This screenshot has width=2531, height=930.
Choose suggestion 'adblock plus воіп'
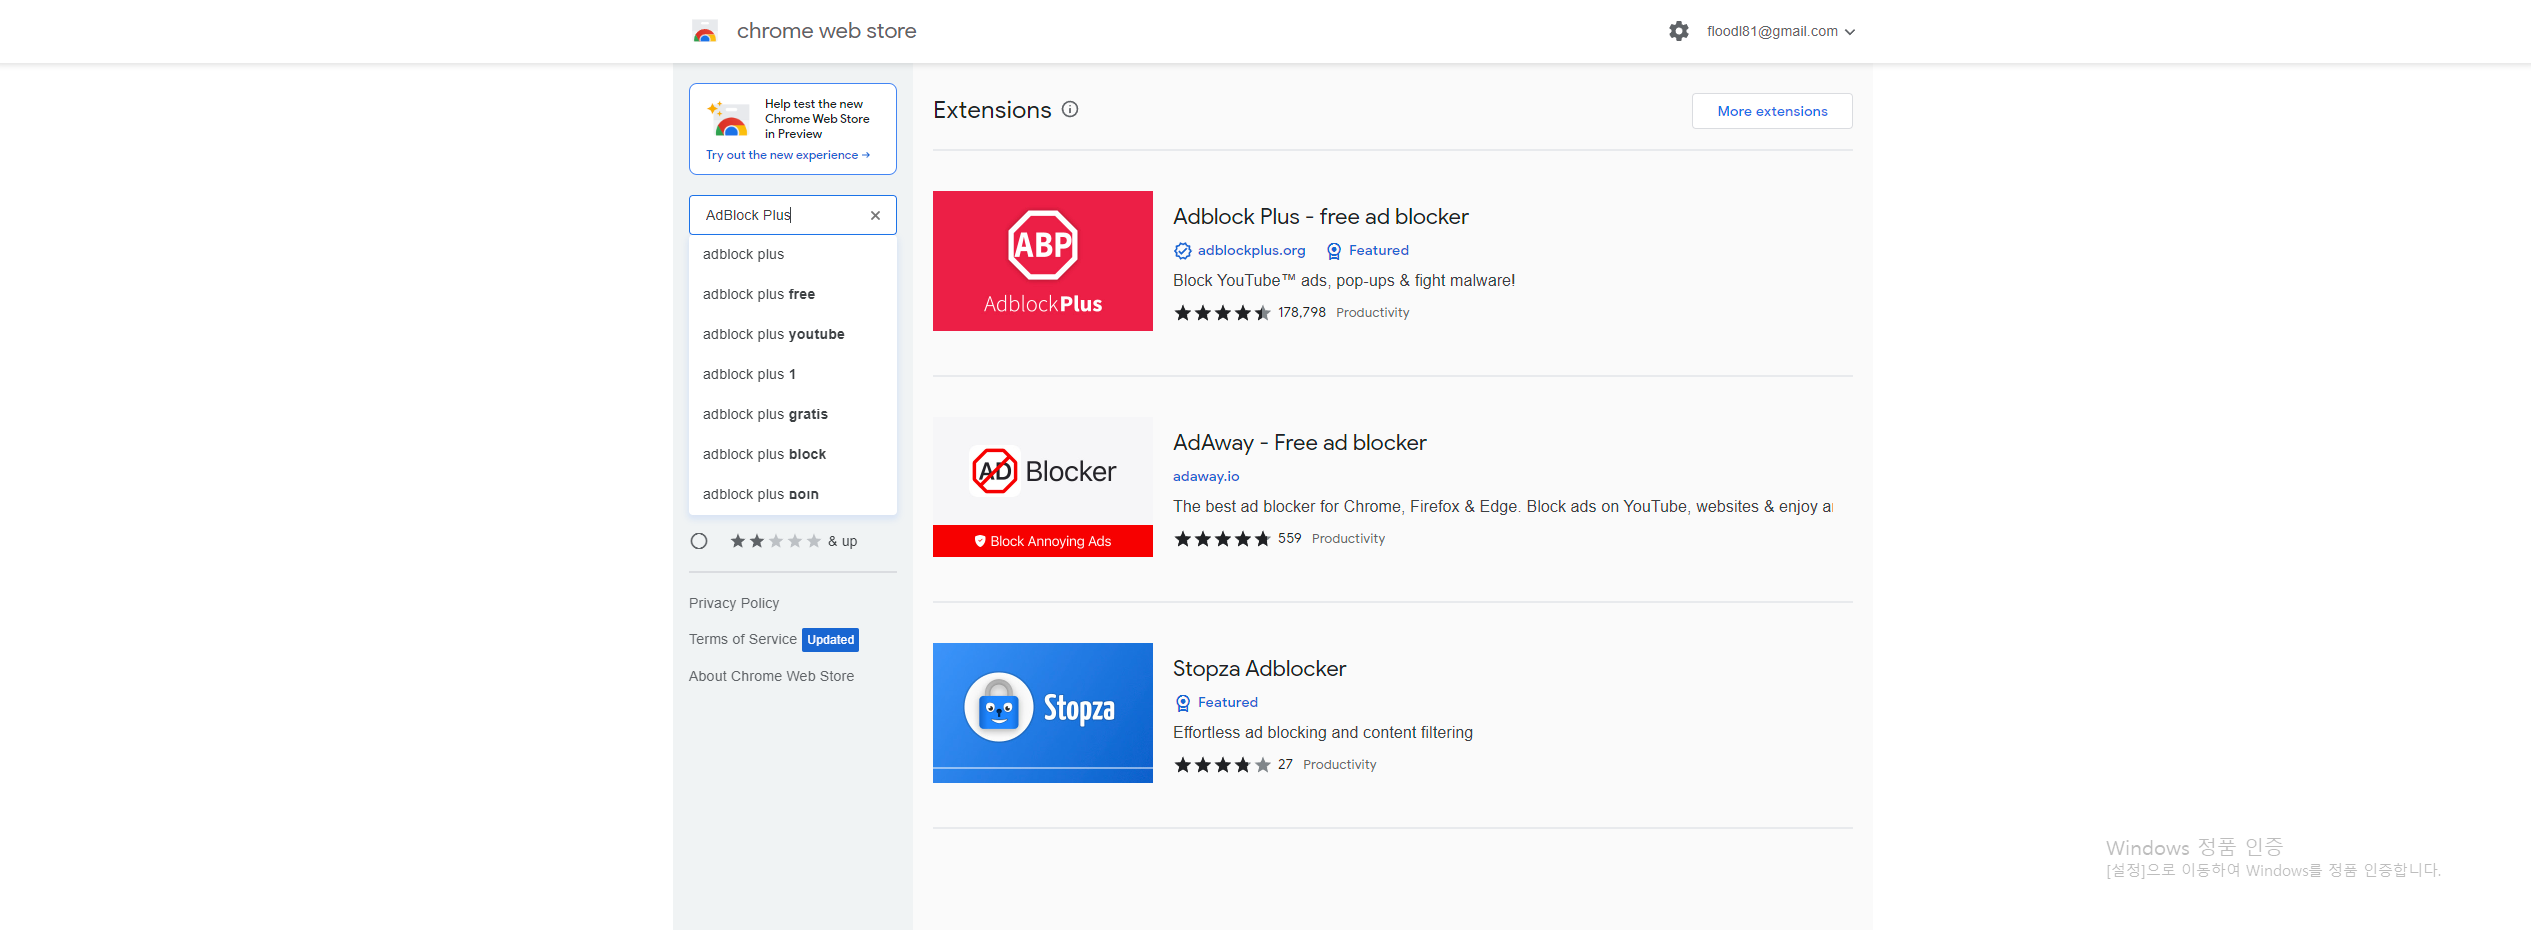coord(793,494)
